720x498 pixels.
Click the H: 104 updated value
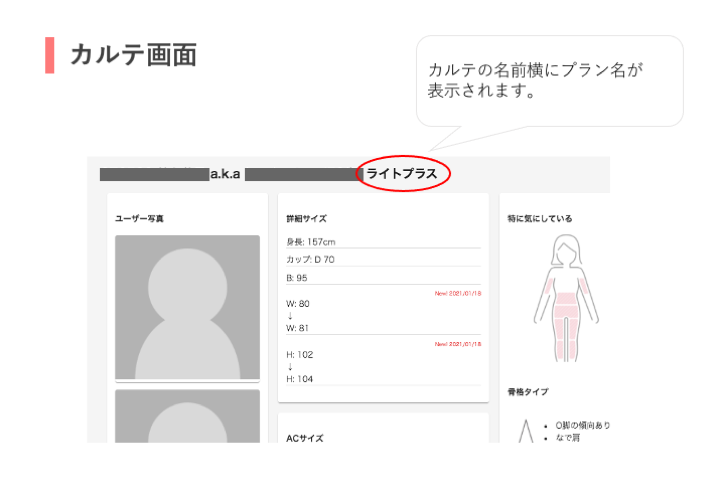(300, 378)
